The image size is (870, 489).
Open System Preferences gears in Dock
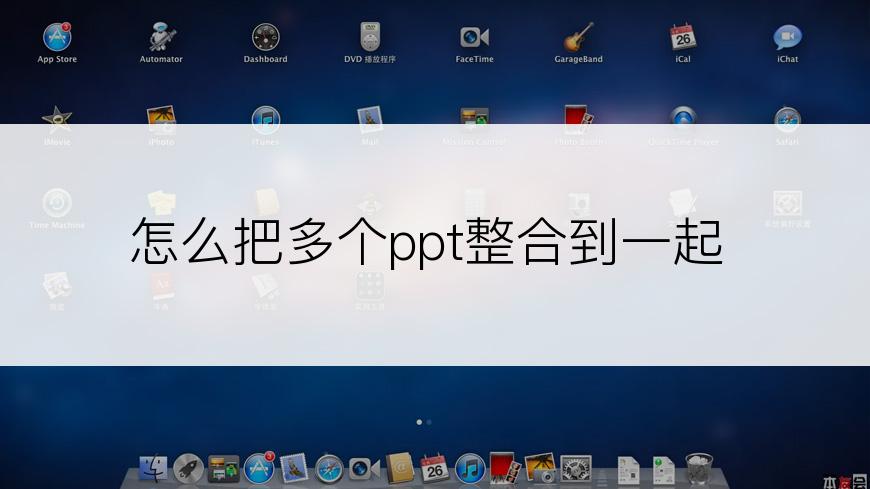(576, 469)
